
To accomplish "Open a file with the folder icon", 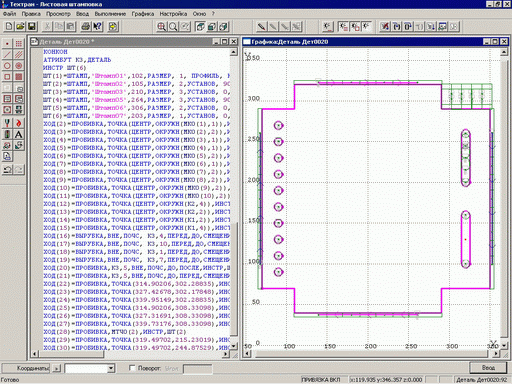I will [20, 26].
